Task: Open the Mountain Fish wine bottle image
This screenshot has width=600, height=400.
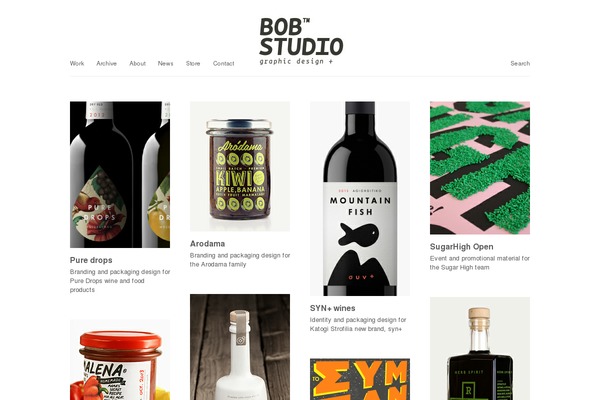Action: coord(360,198)
